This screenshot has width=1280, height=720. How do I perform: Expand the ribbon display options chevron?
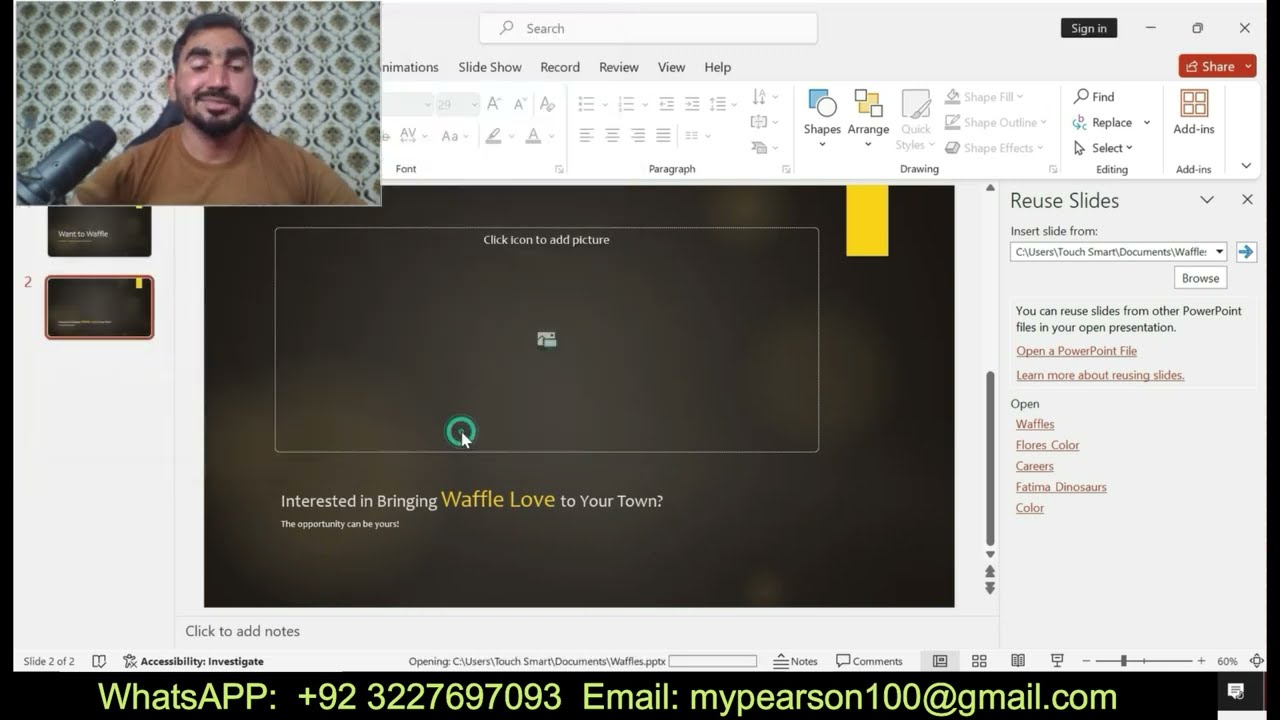click(1246, 166)
